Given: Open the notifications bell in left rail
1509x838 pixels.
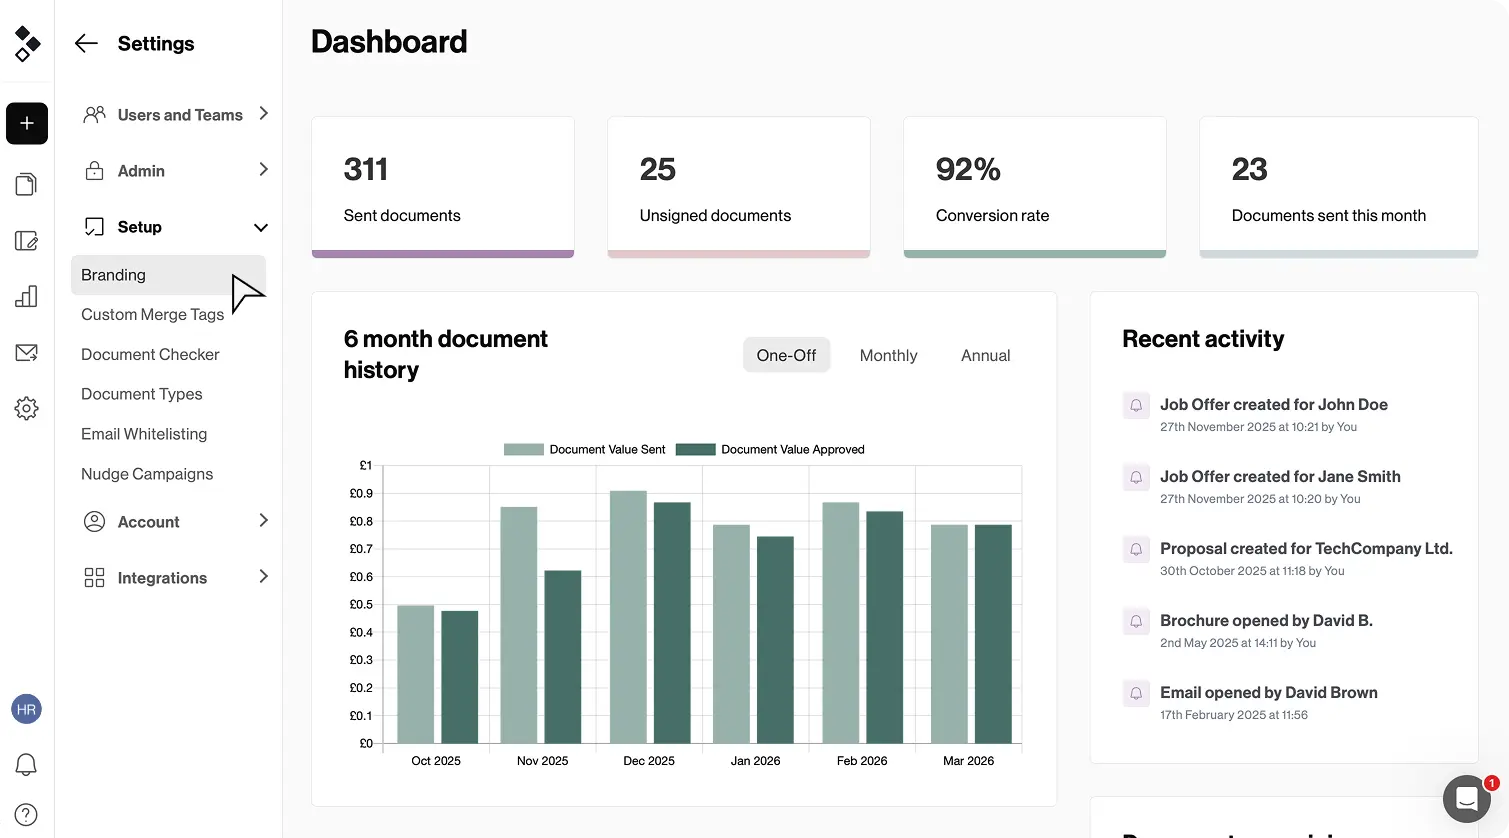Looking at the screenshot, I should coord(27,765).
